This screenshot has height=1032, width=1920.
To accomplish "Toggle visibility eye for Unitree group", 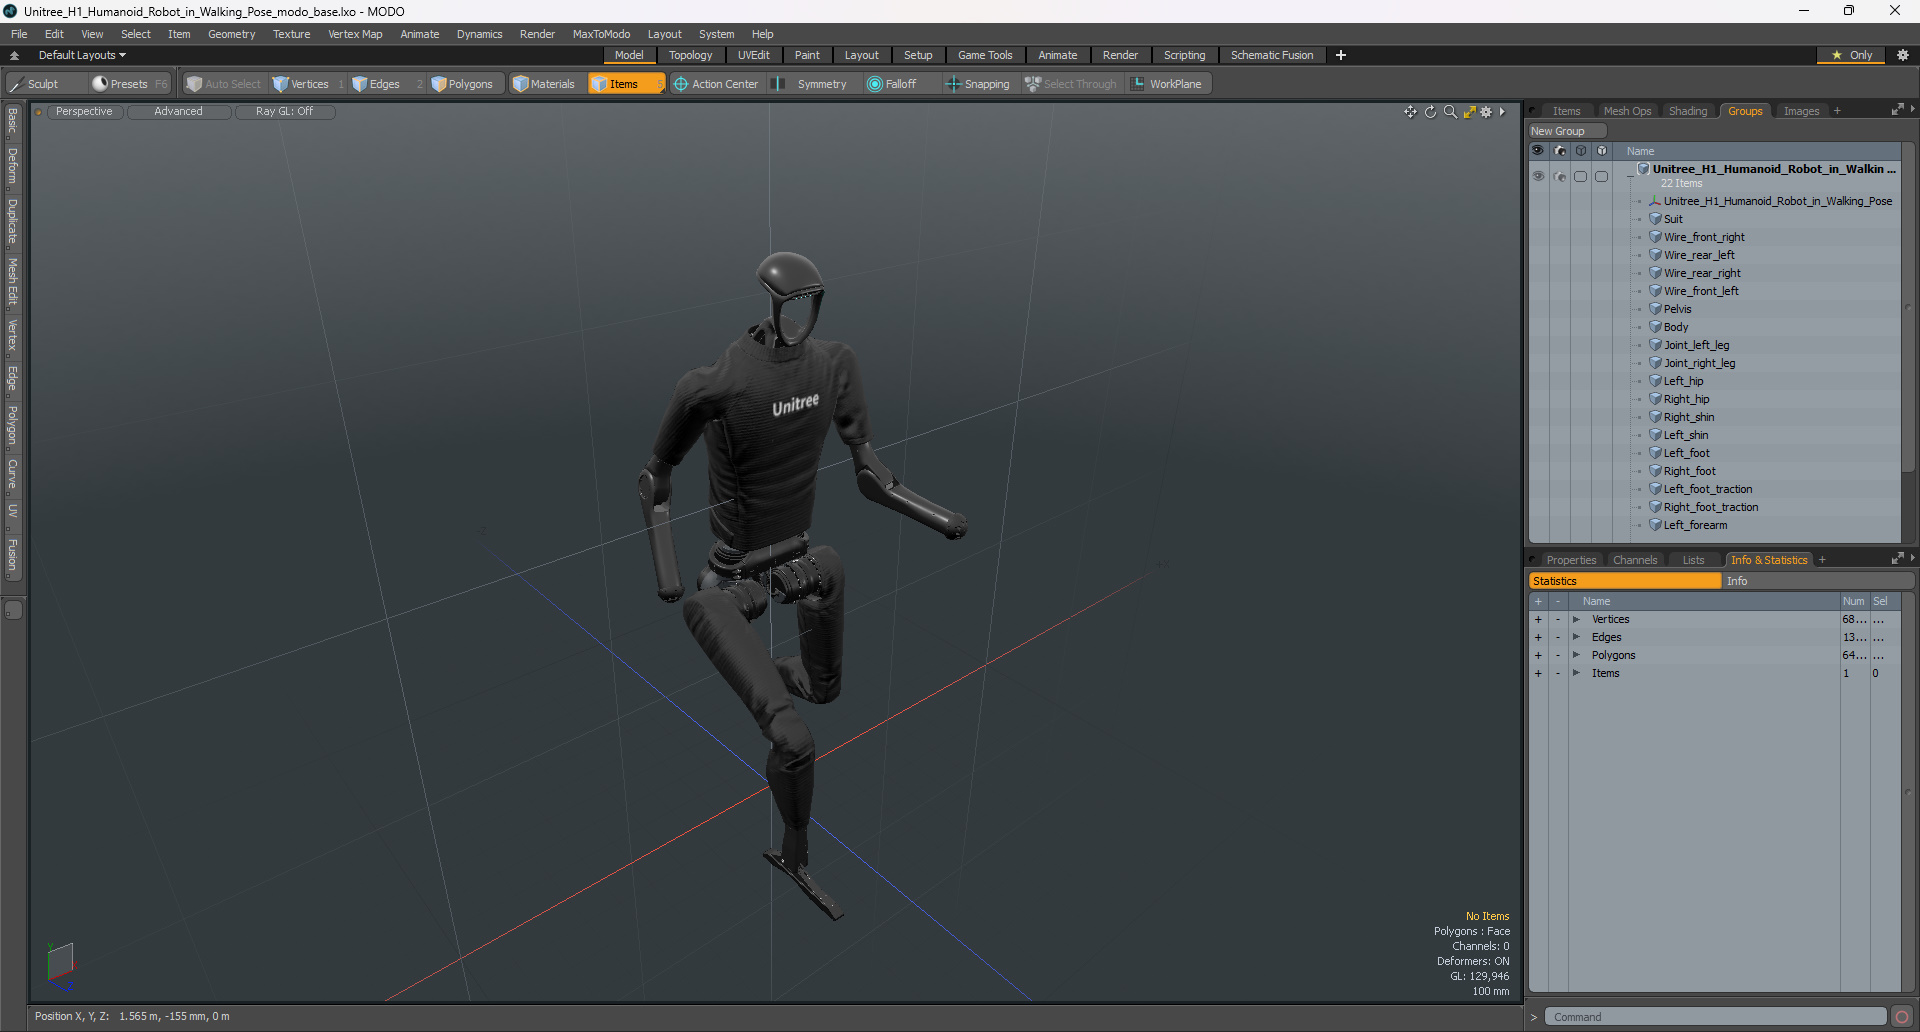I will point(1538,176).
